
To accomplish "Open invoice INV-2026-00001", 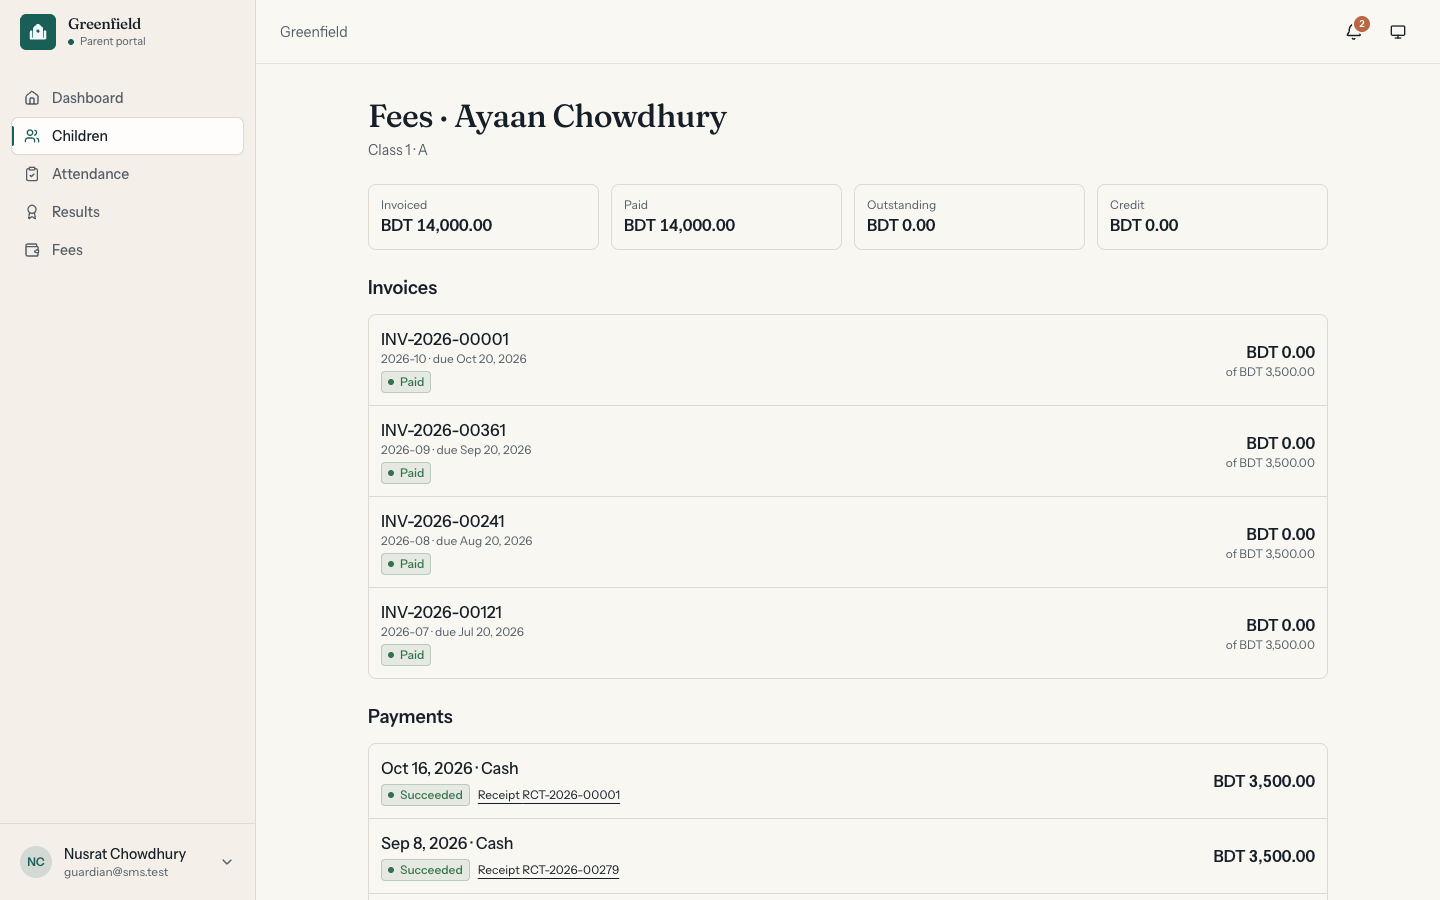I will click(848, 361).
